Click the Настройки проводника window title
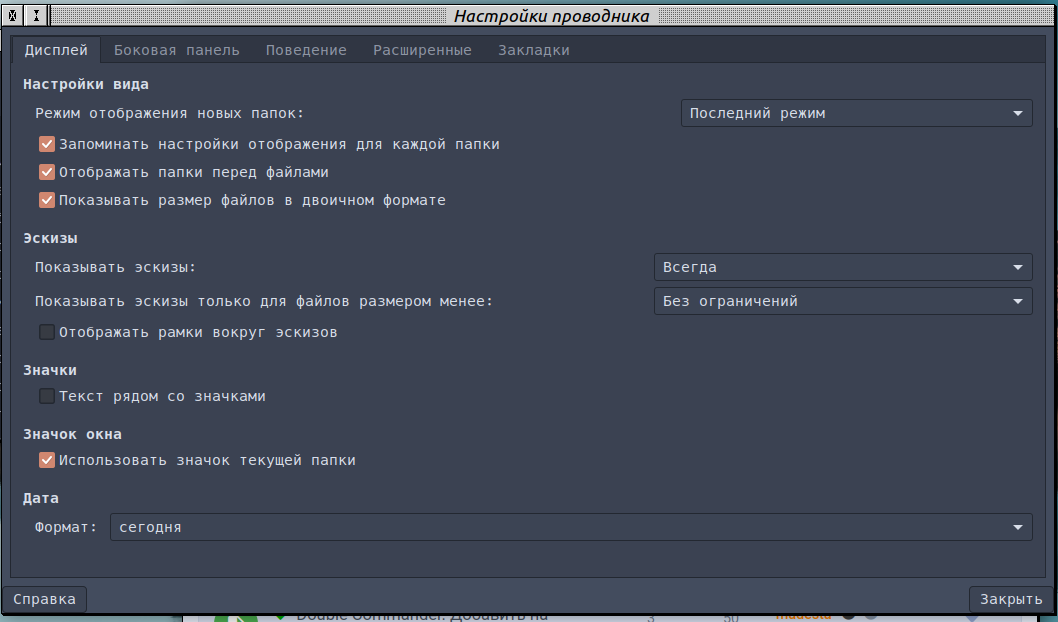 coord(551,16)
